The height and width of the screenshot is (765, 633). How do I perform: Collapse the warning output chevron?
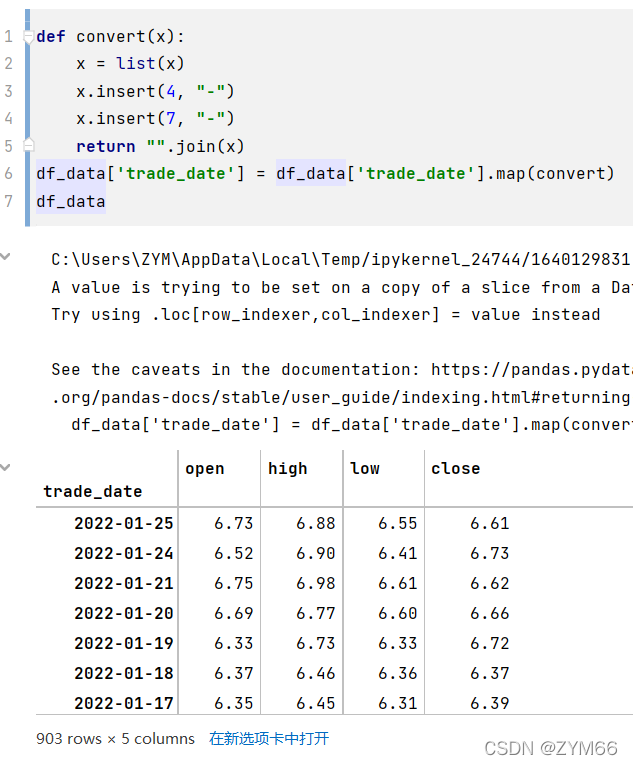coord(5,256)
